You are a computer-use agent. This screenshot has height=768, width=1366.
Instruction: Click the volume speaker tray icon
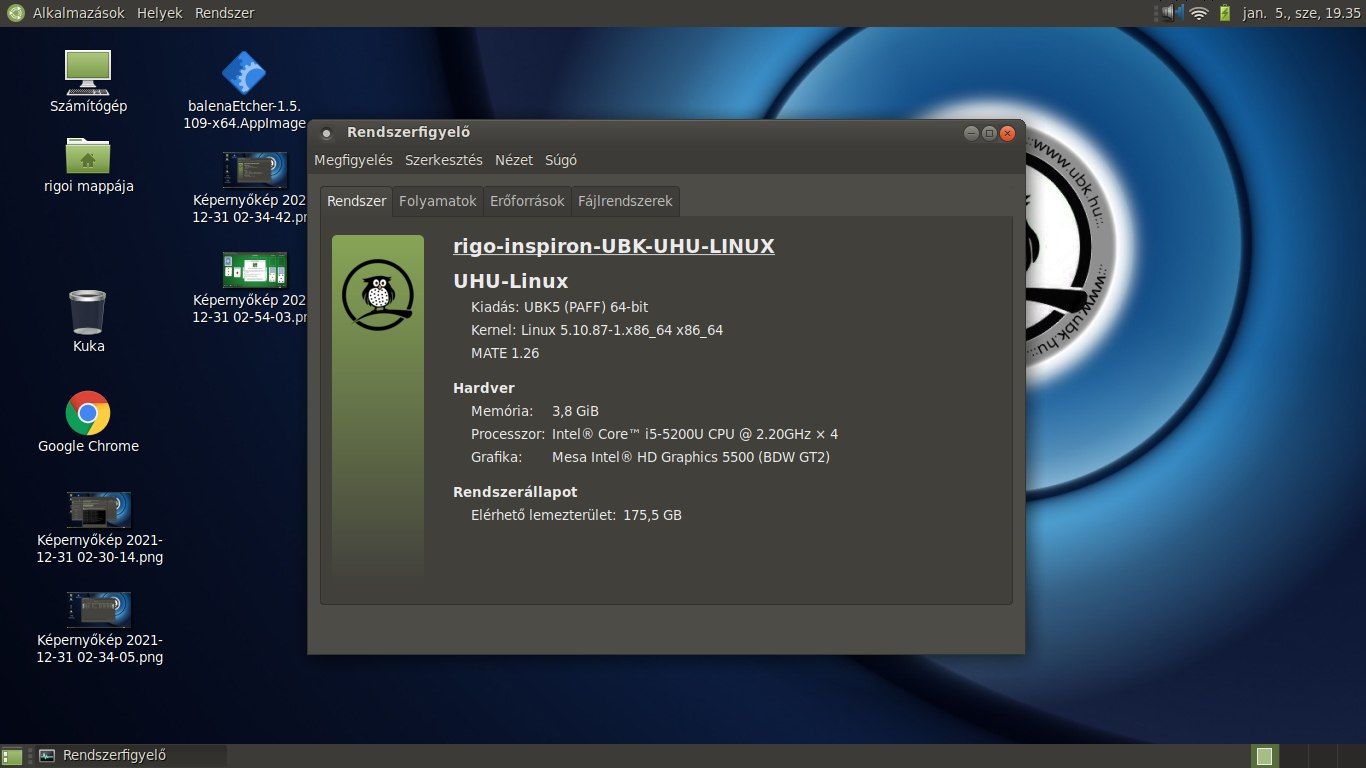[x=1170, y=13]
